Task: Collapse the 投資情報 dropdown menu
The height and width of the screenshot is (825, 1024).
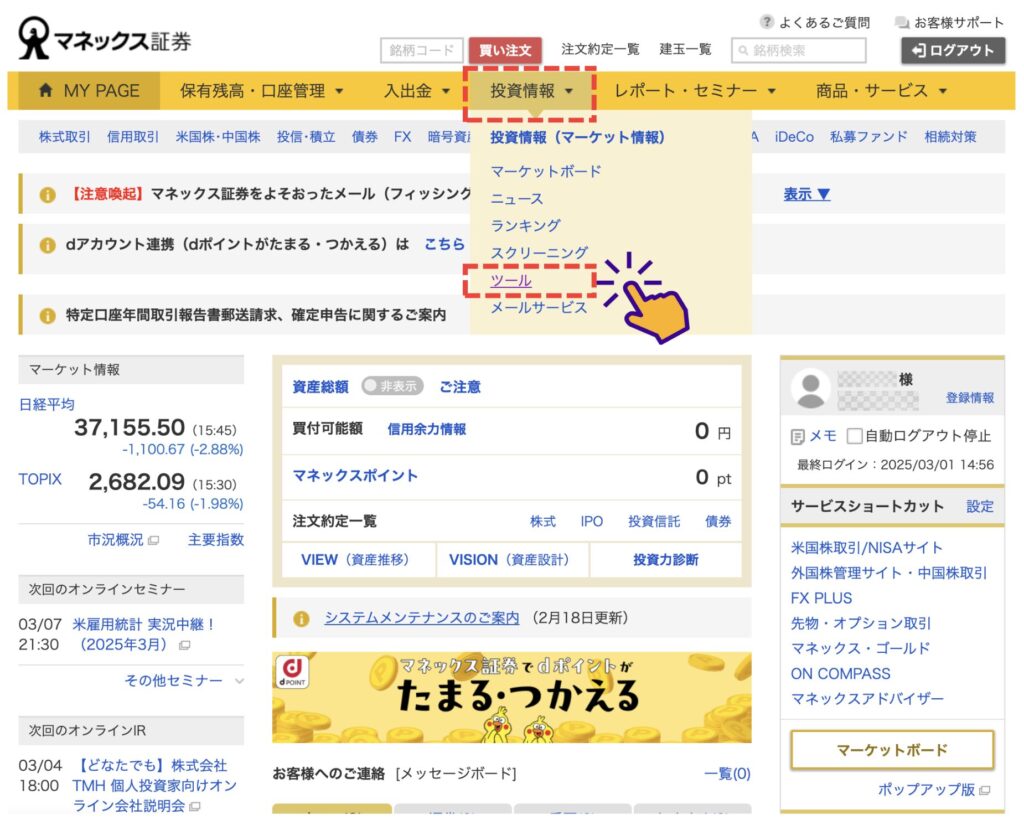Action: click(530, 91)
